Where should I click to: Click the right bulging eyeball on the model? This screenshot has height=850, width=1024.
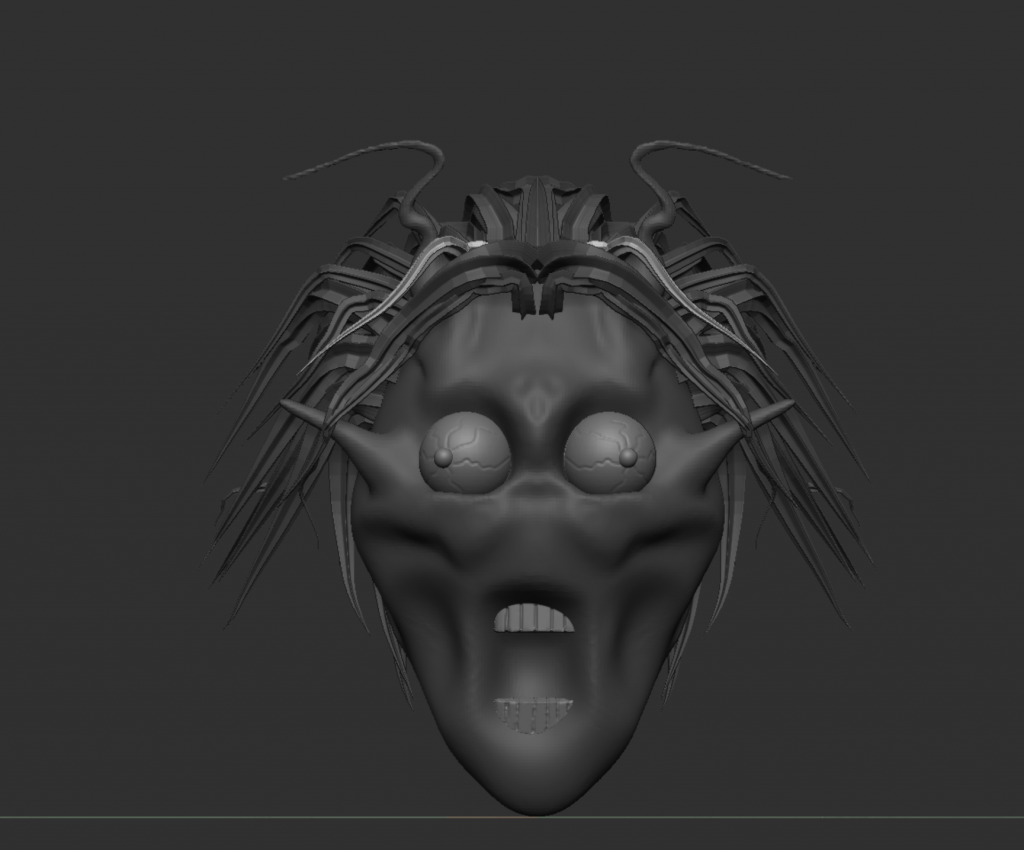click(609, 453)
